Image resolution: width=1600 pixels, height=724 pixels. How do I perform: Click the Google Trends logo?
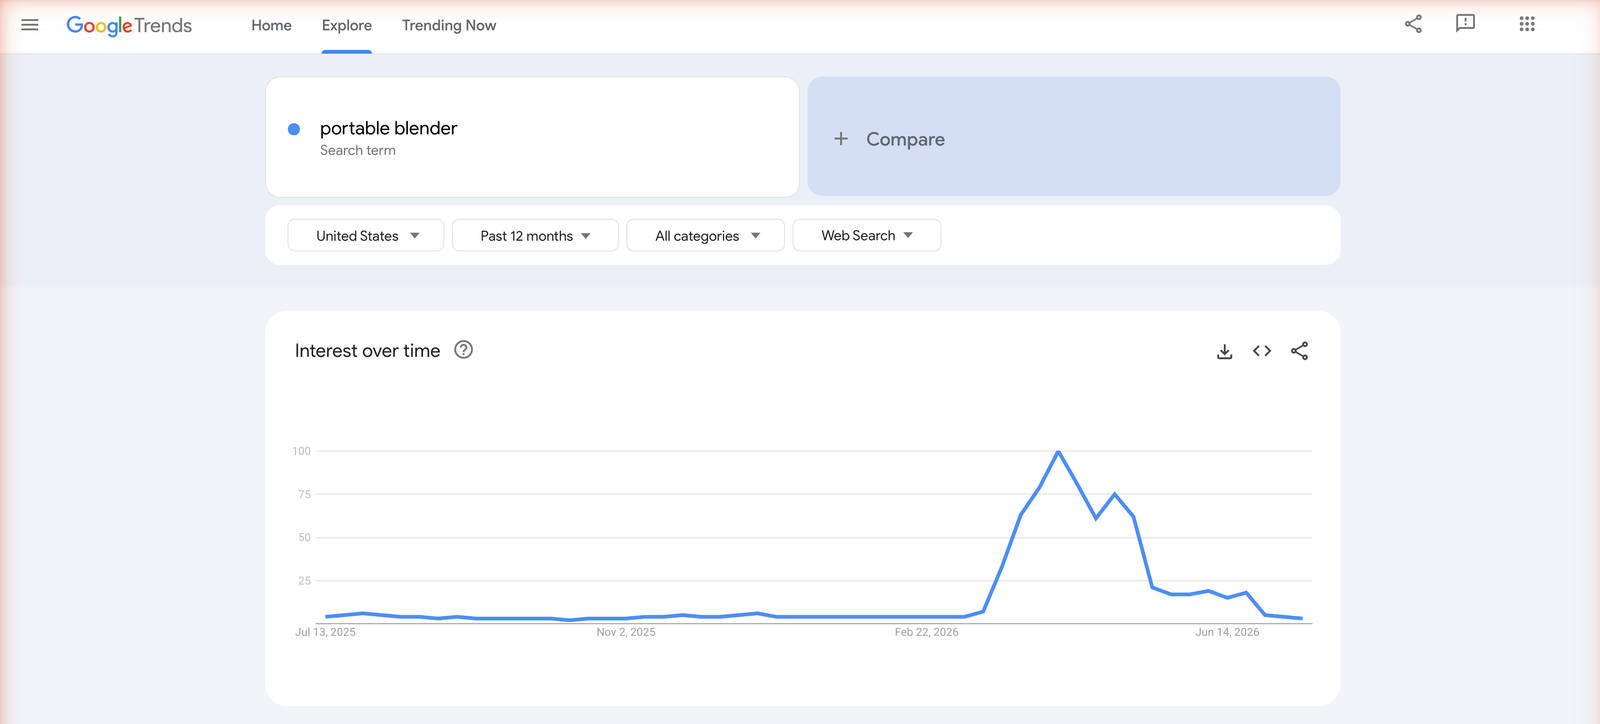129,26
